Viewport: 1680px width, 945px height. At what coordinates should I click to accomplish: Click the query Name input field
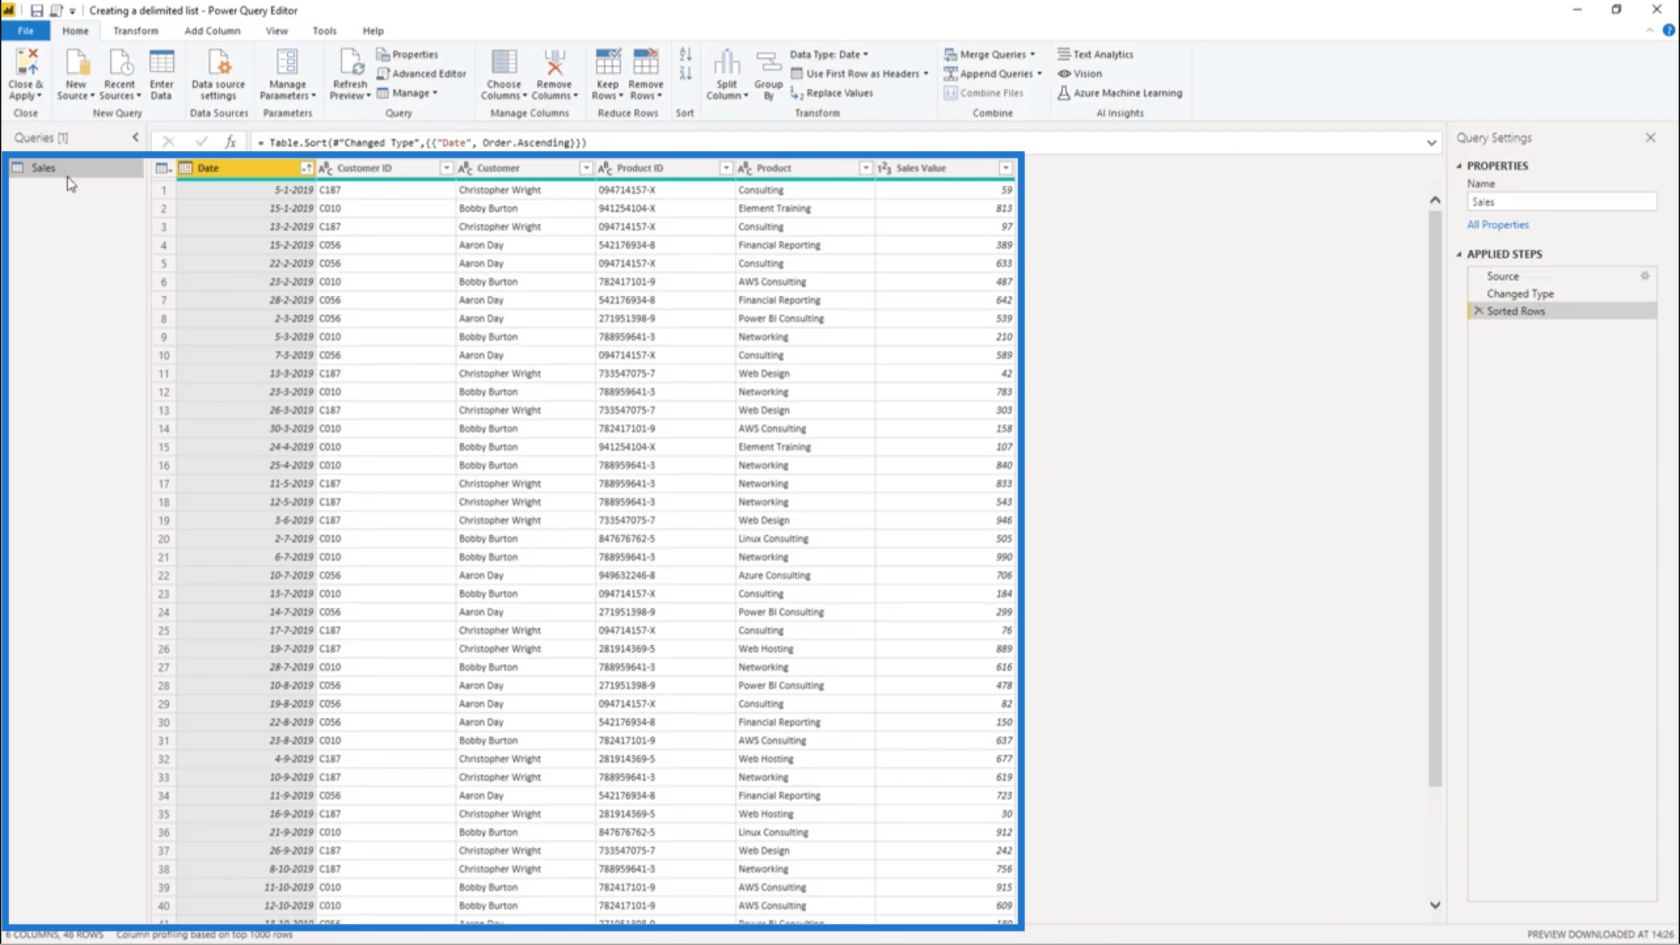(x=1561, y=202)
